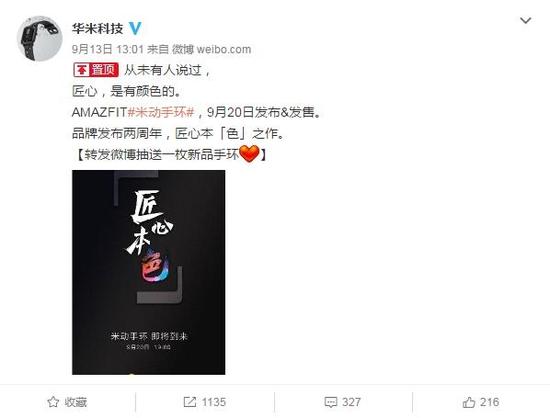Open the post options chevron menu
550x418 pixels.
coord(525,21)
